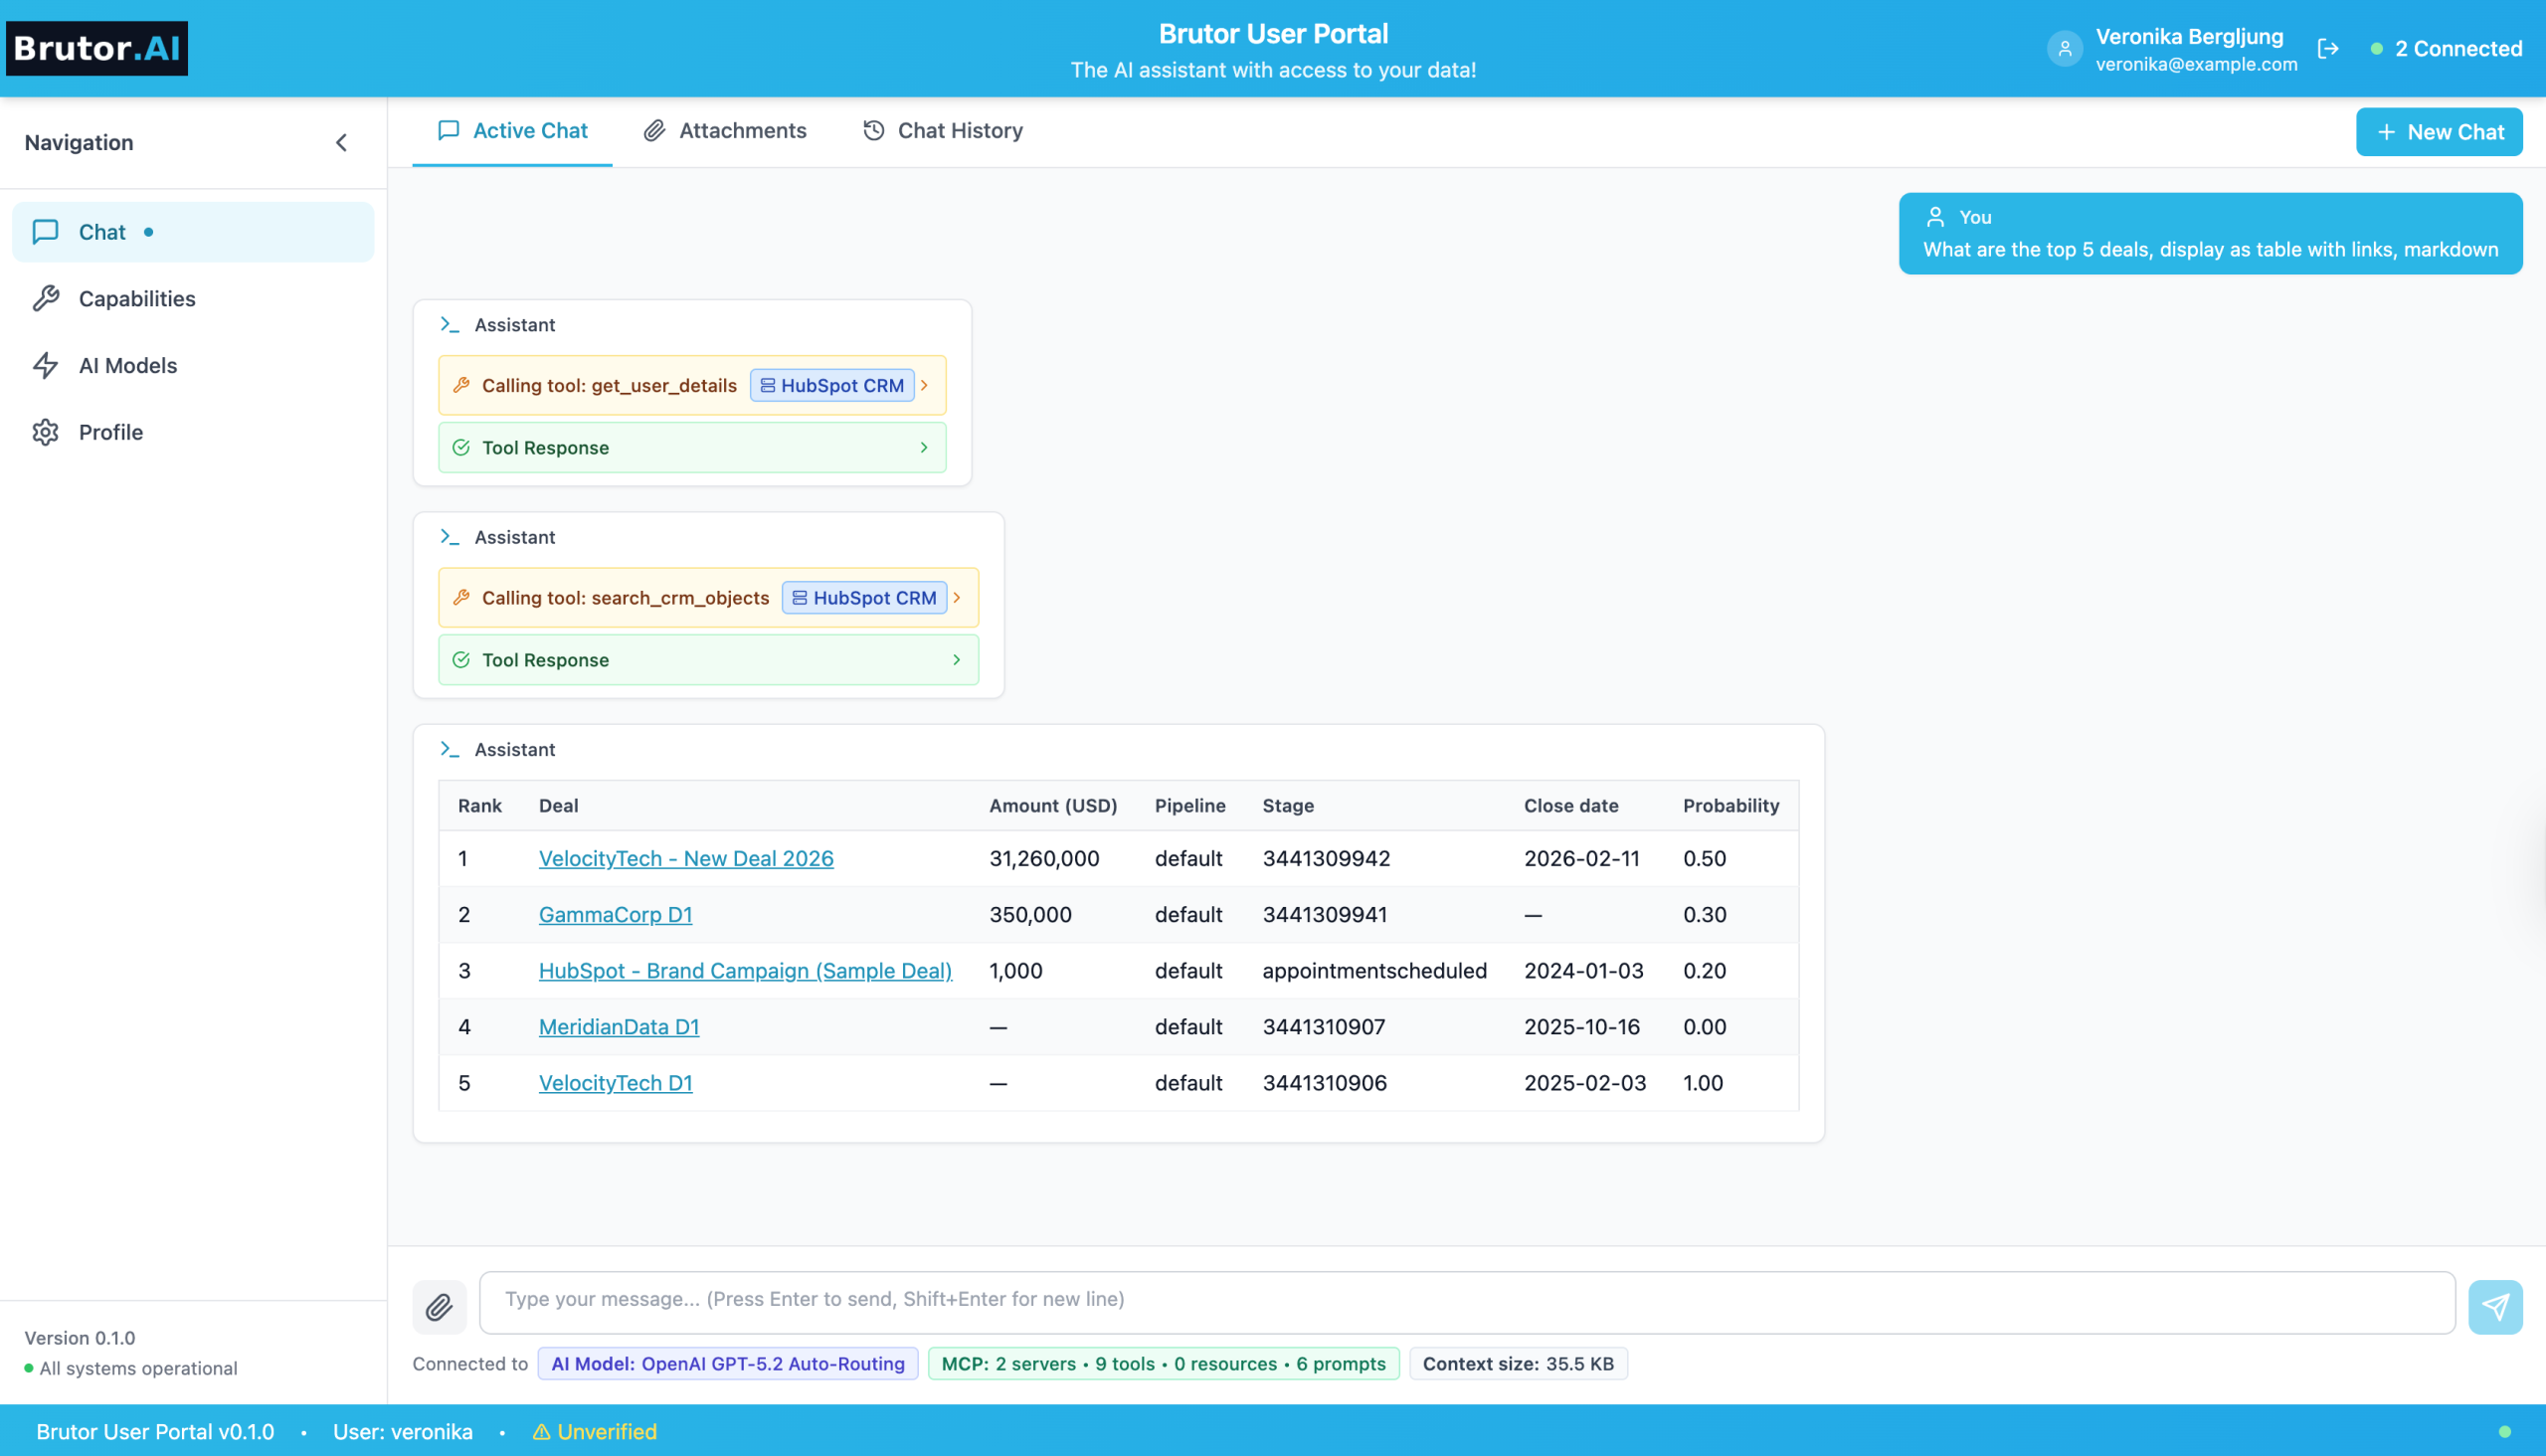Expand the search_crm_objects tool call details
Screen dimensions: 2546x1456
[957, 597]
